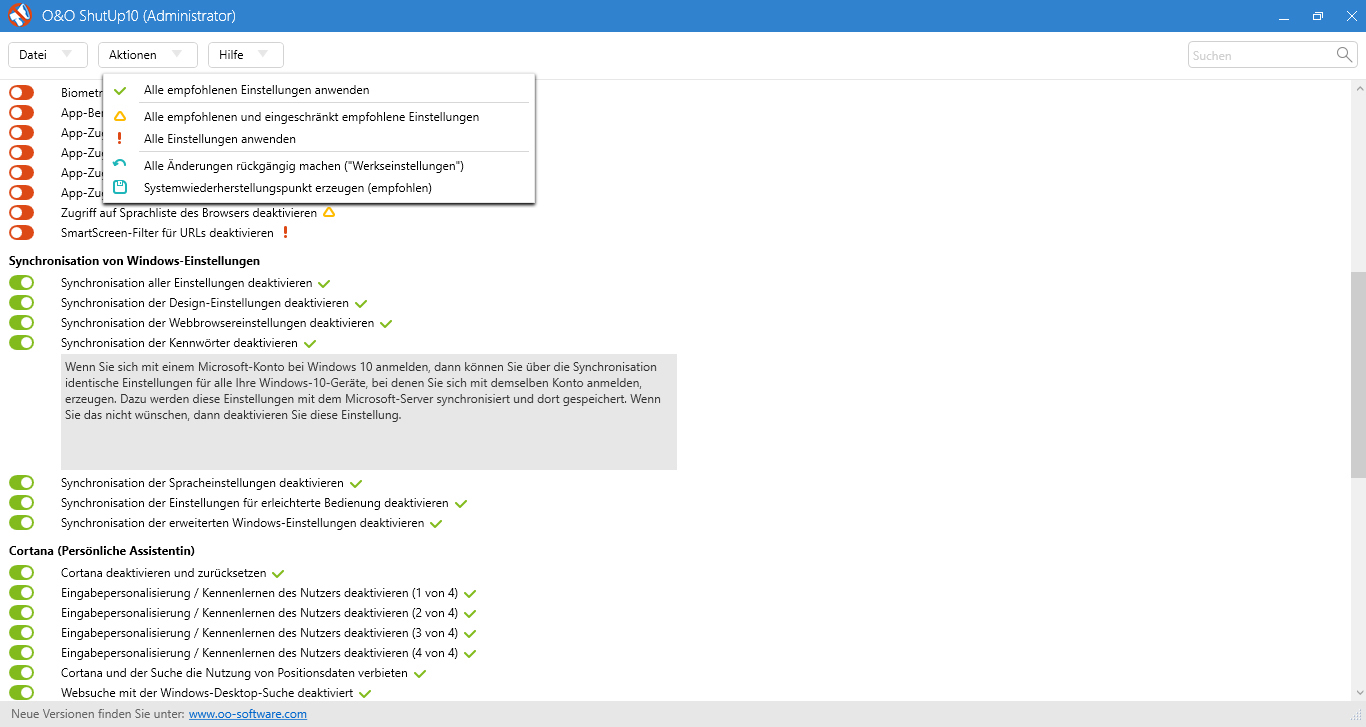The height and width of the screenshot is (727, 1366).
Task: Switch off Synchronisation der Design-Einstellungen toggle
Action: 21,302
